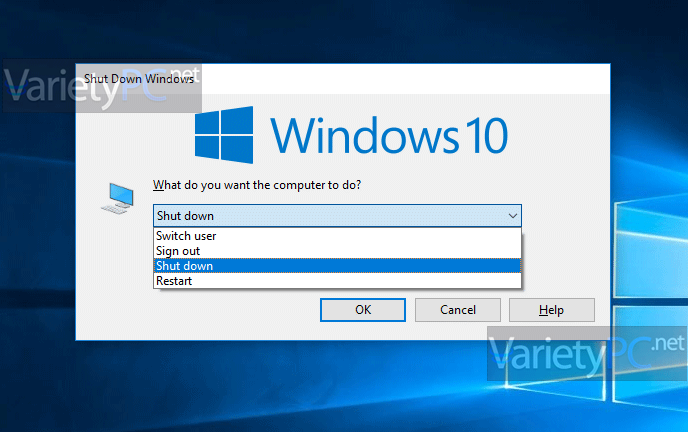Screen dimensions: 688x432
Task: Open Help for shutdown dialog
Action: point(552,310)
